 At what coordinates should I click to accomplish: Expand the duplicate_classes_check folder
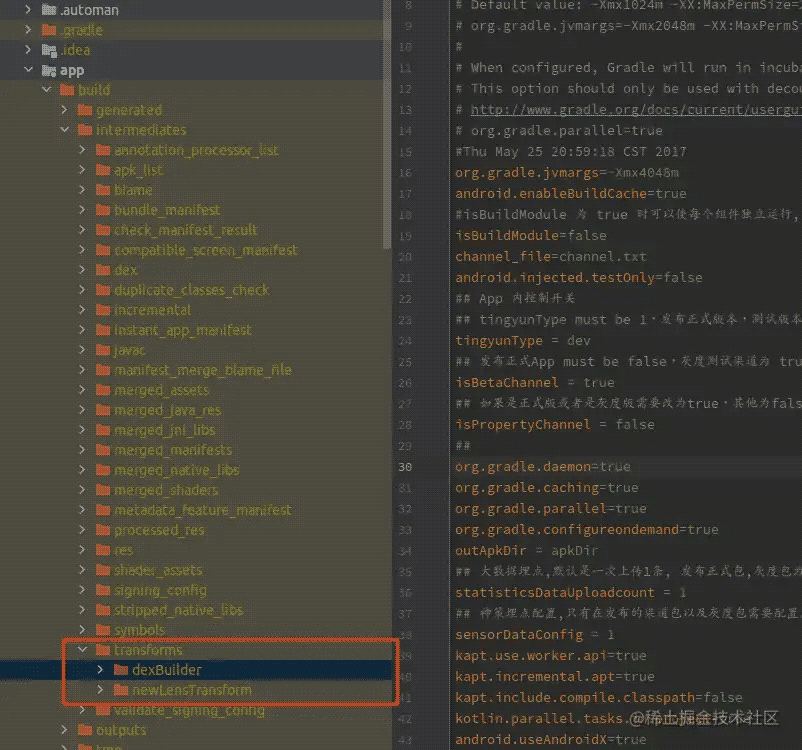82,290
